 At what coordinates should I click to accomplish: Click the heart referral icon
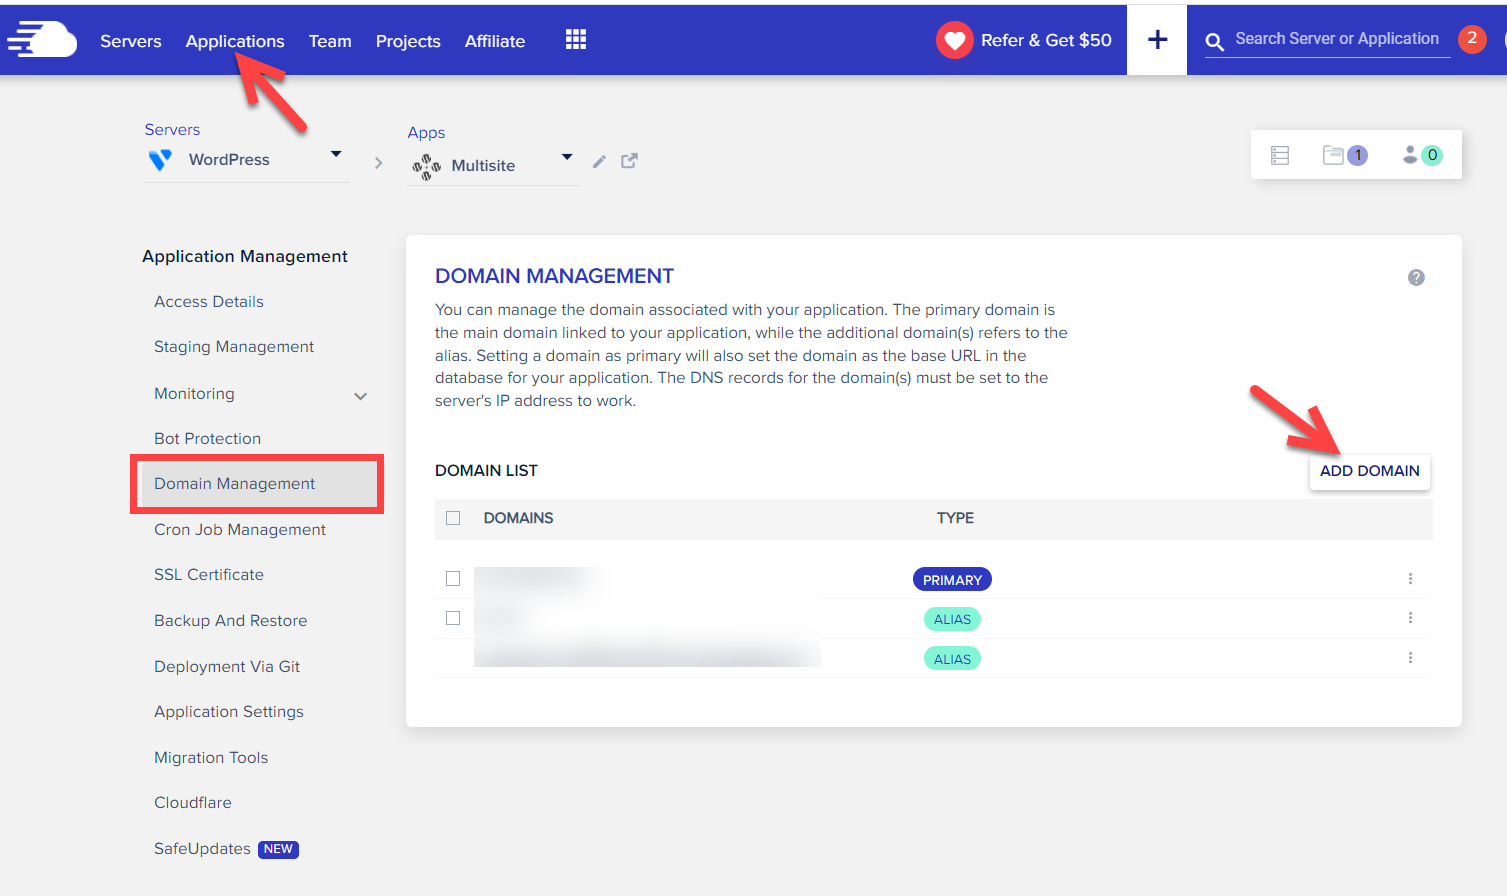(955, 40)
